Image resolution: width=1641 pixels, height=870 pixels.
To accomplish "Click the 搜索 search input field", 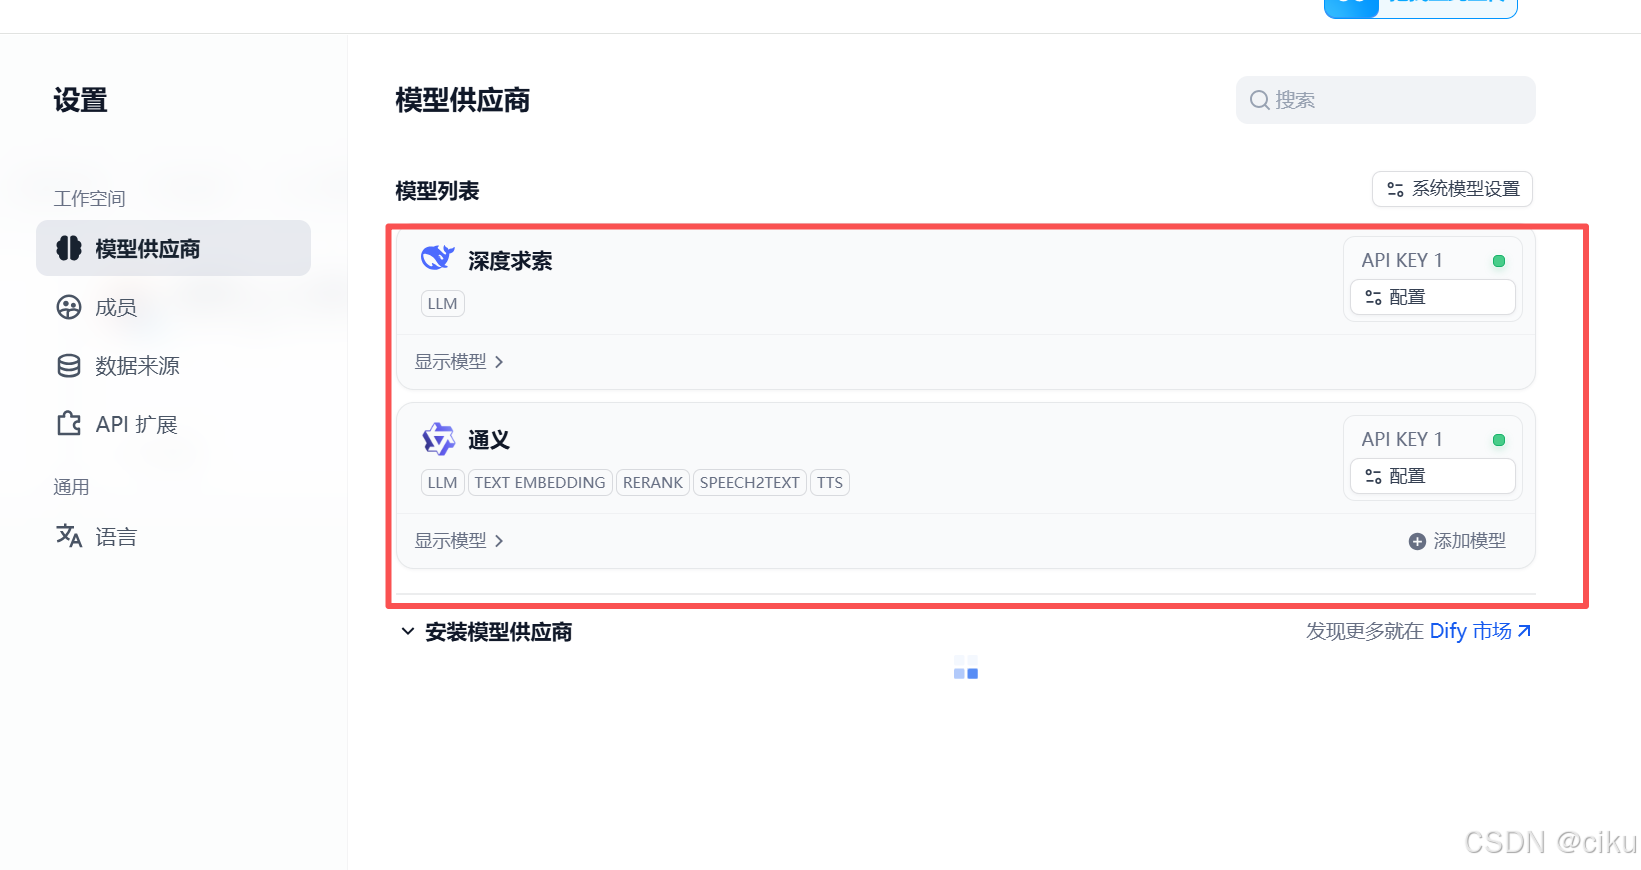I will [x=1385, y=99].
